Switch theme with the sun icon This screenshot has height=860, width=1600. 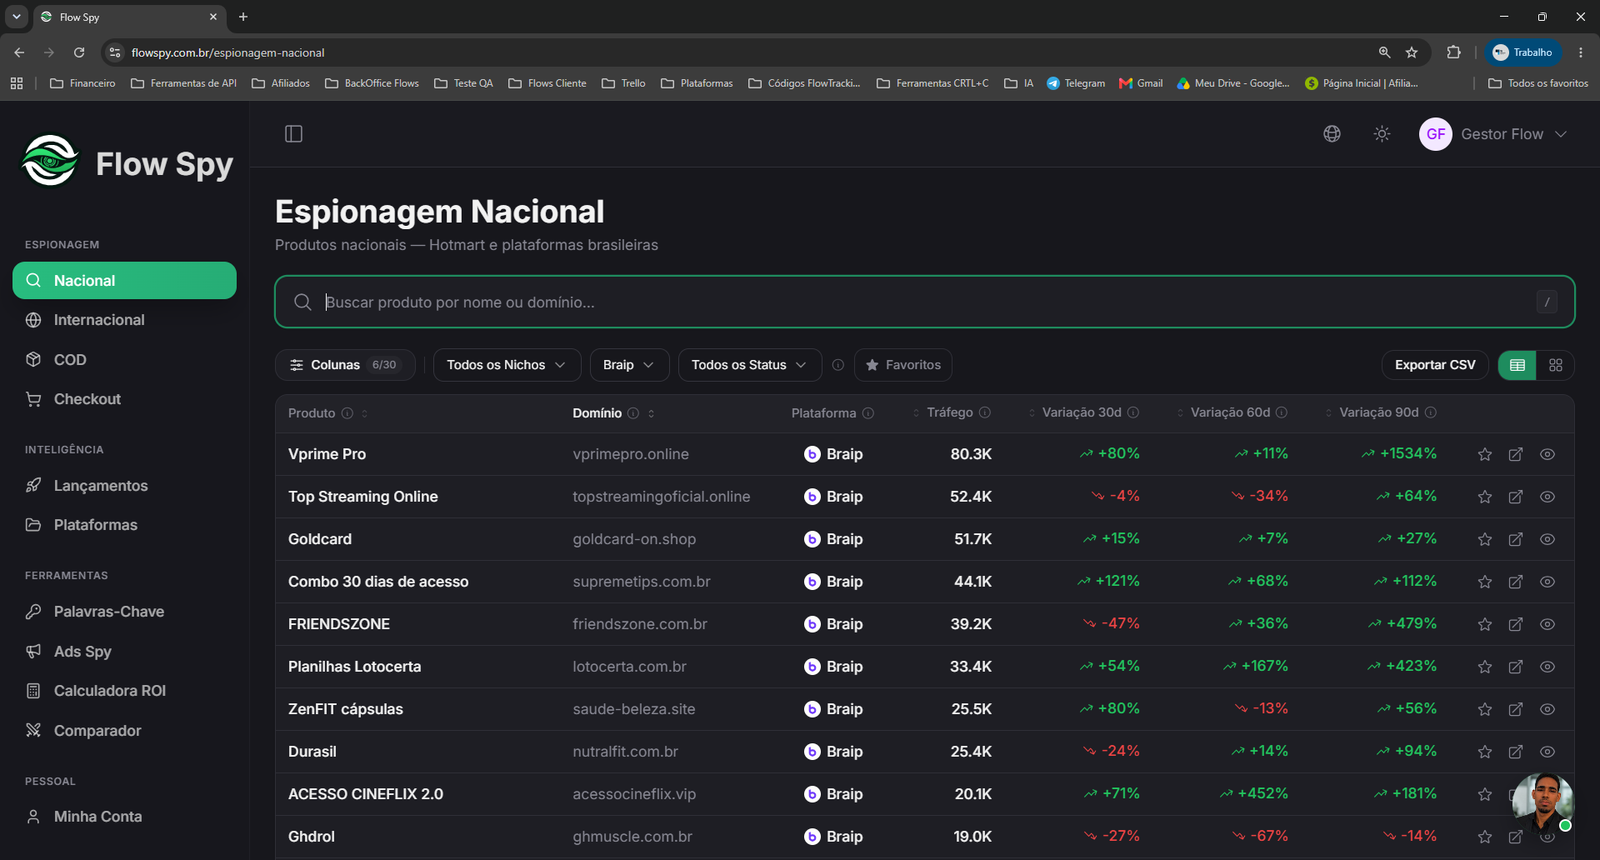pyautogui.click(x=1382, y=134)
